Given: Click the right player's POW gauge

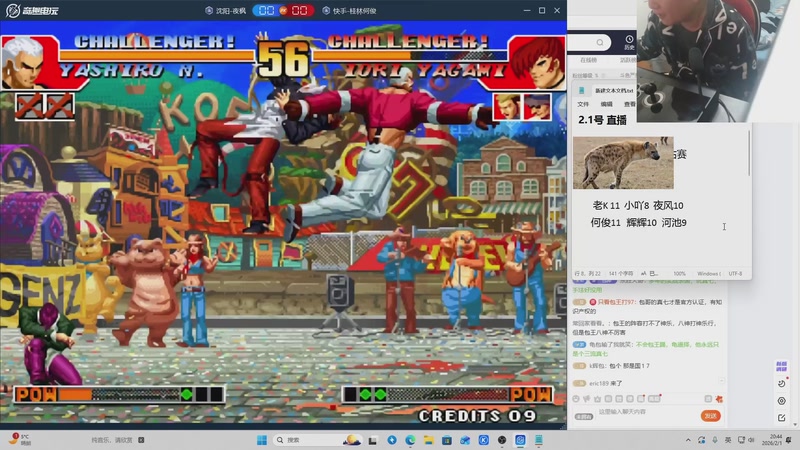Looking at the screenshot, I should click(x=448, y=394).
